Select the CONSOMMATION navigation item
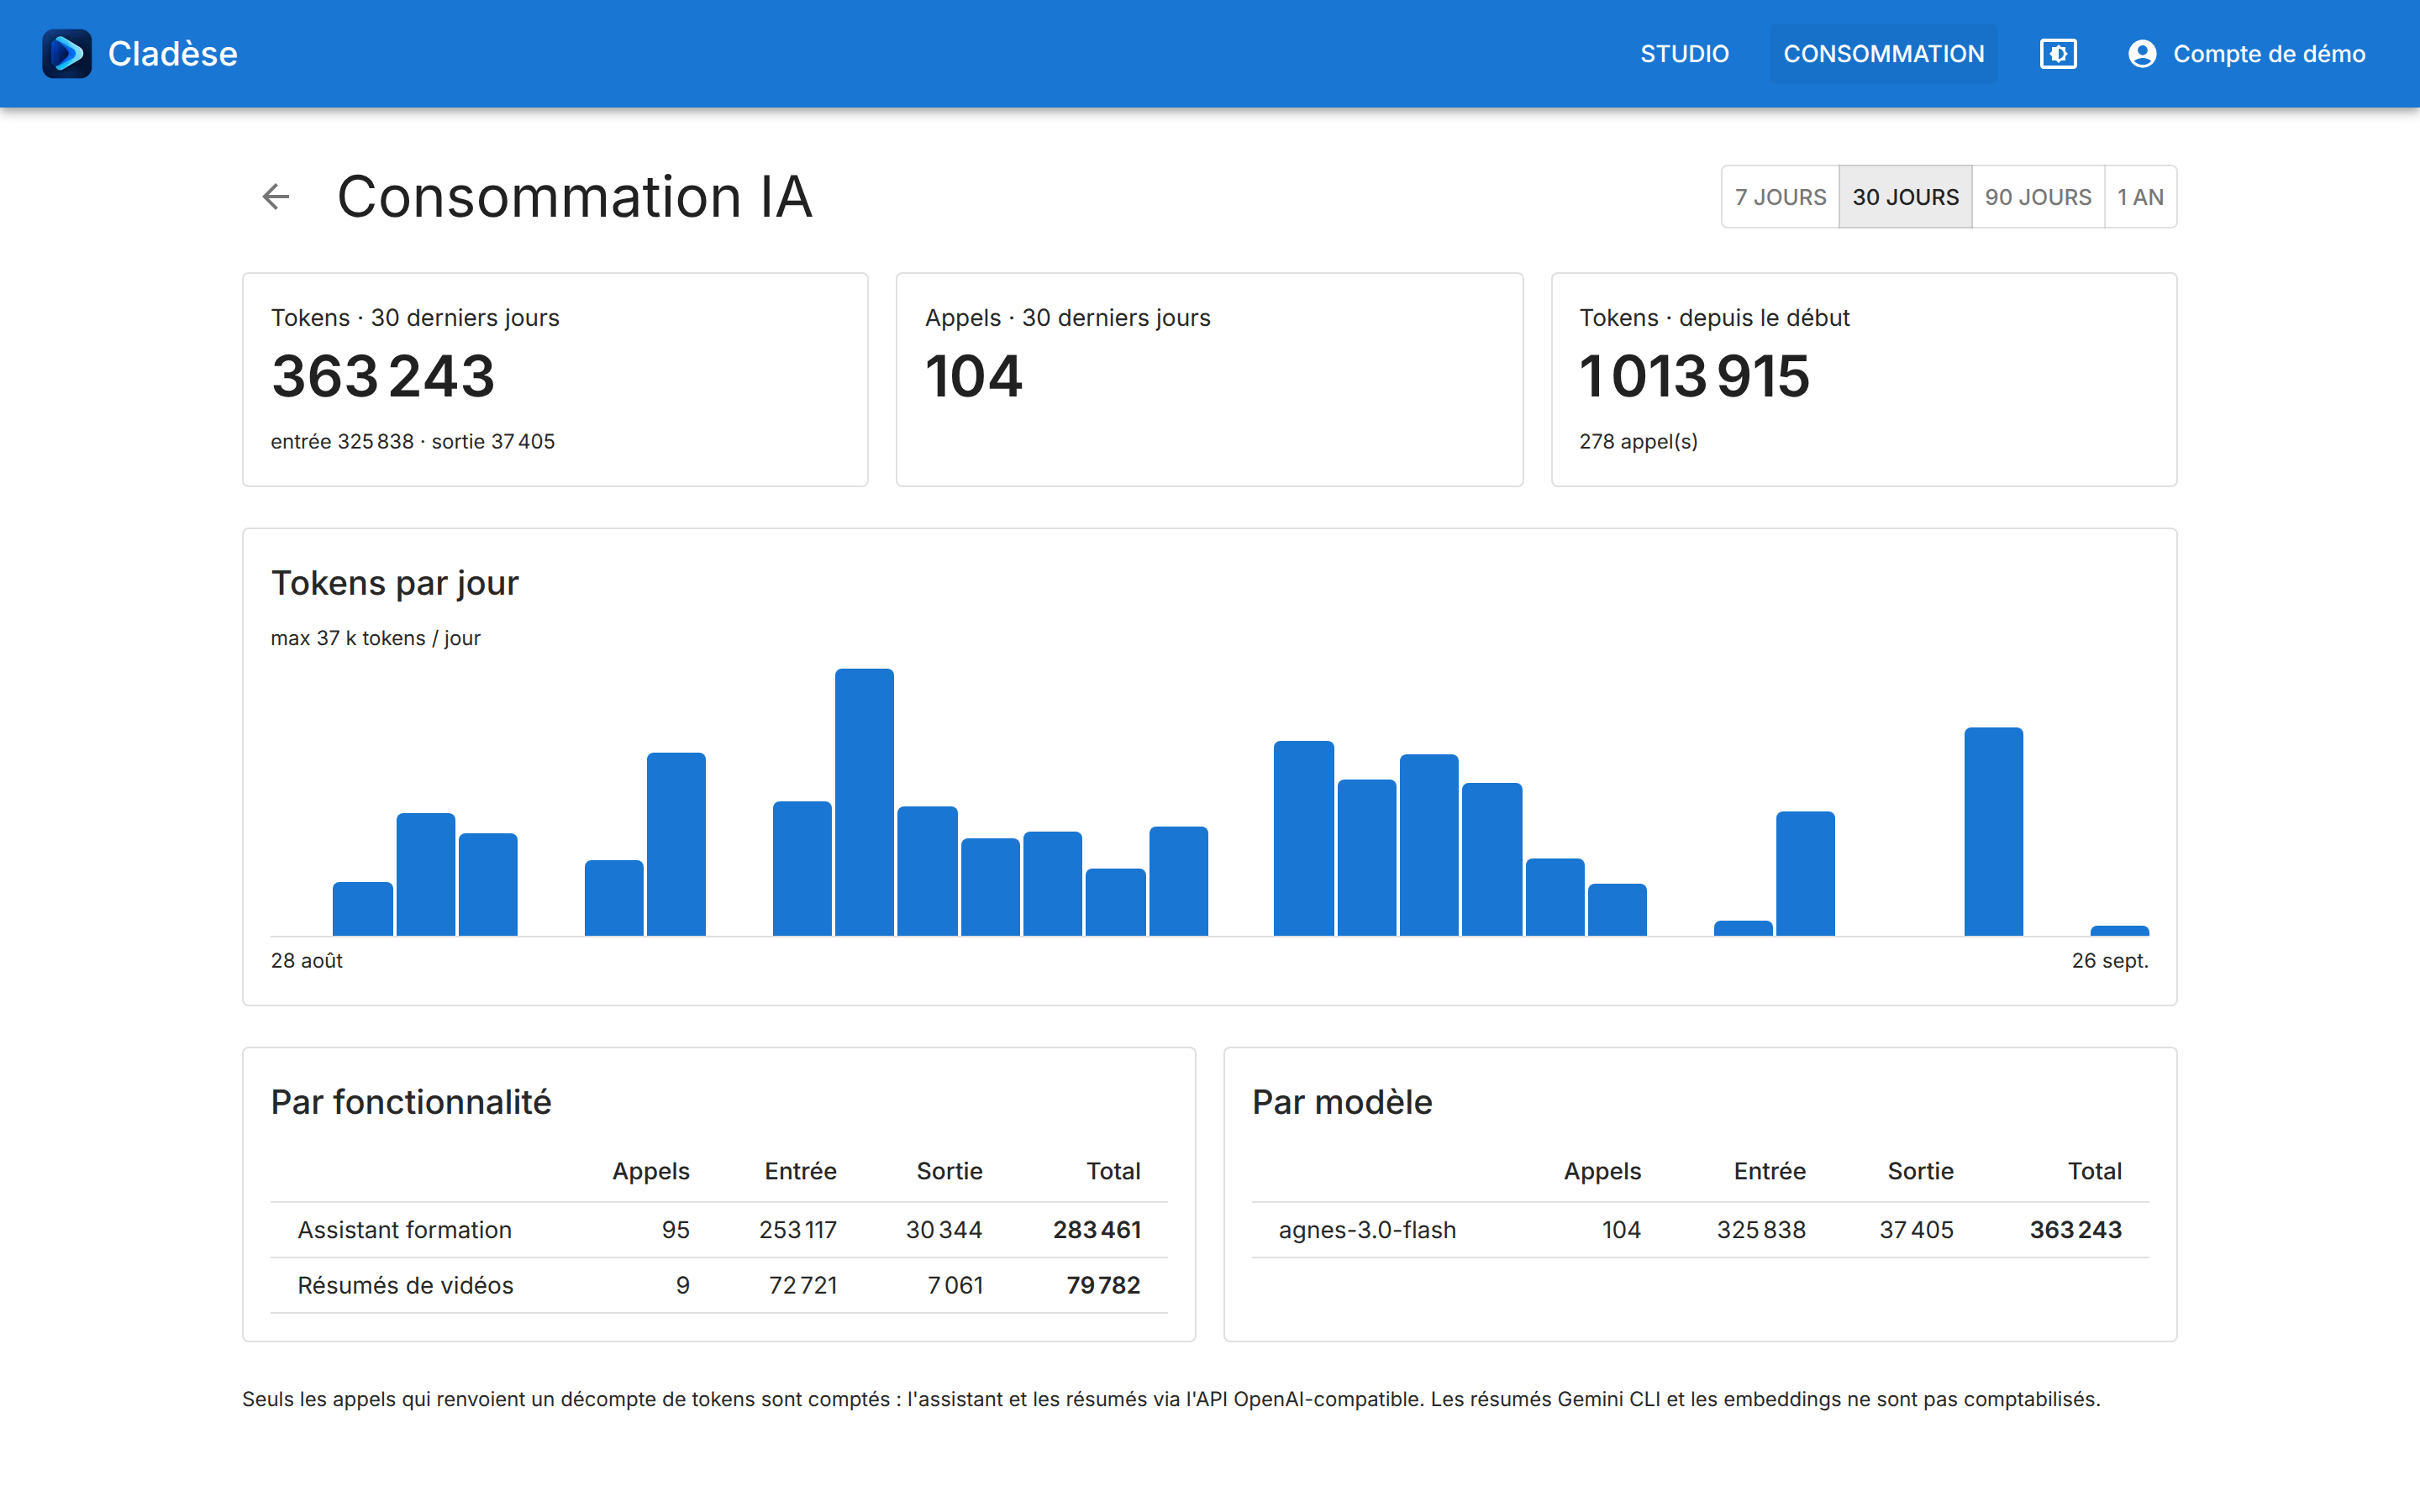This screenshot has width=2420, height=1512. 1883,54
